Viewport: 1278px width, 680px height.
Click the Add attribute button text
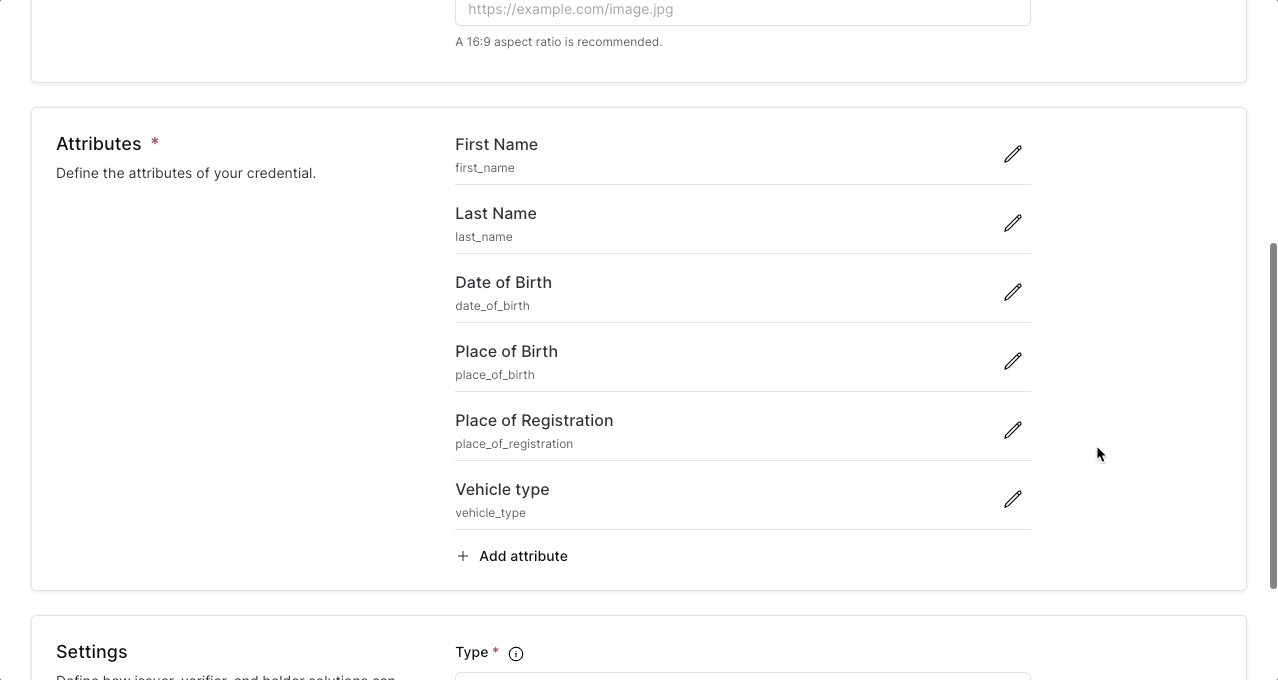click(523, 556)
